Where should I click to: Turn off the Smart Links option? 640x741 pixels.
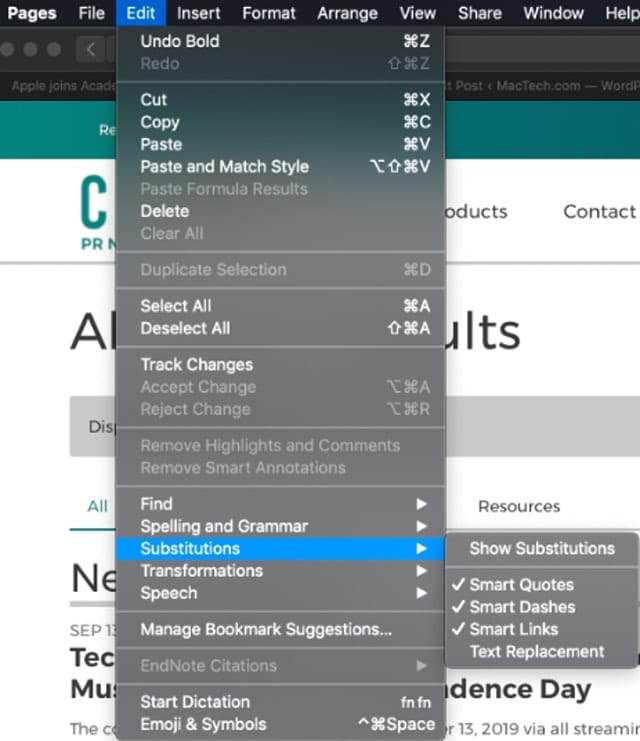[x=513, y=629]
